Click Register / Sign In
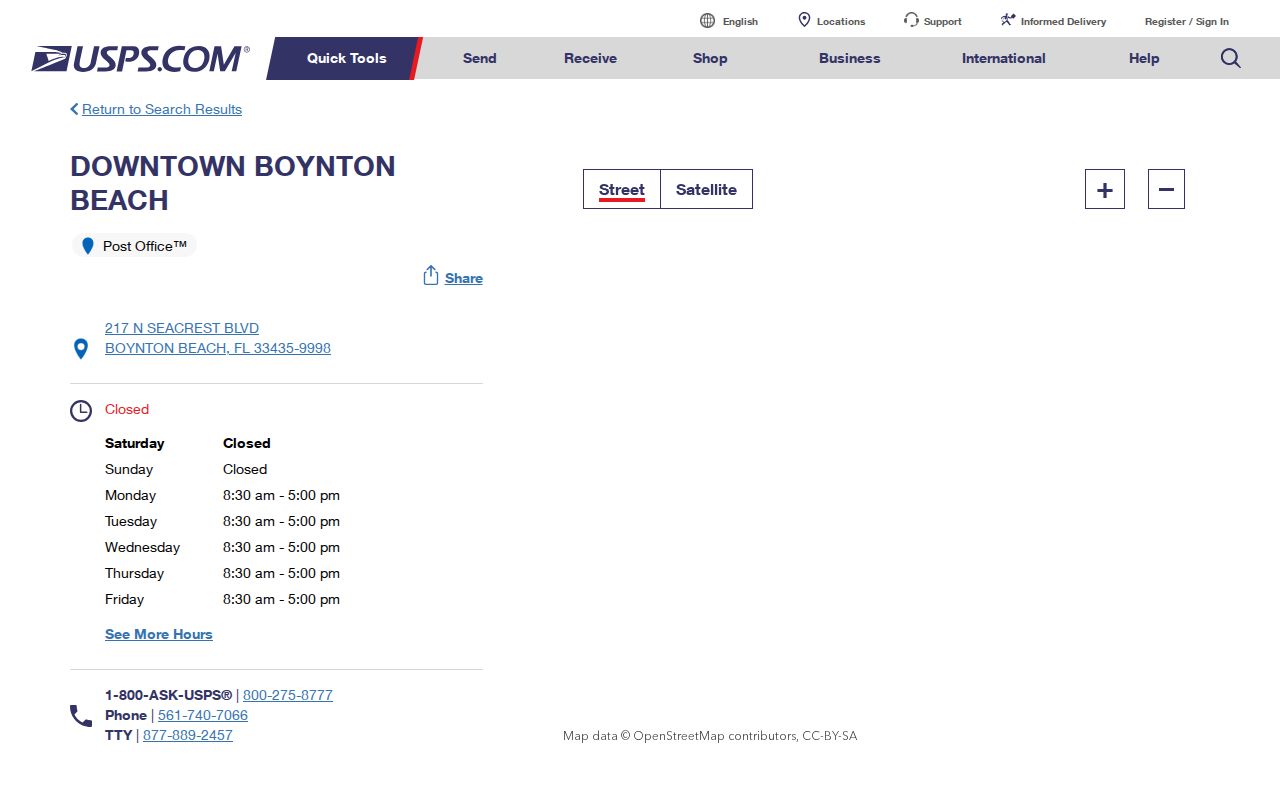The image size is (1280, 800). [1187, 21]
